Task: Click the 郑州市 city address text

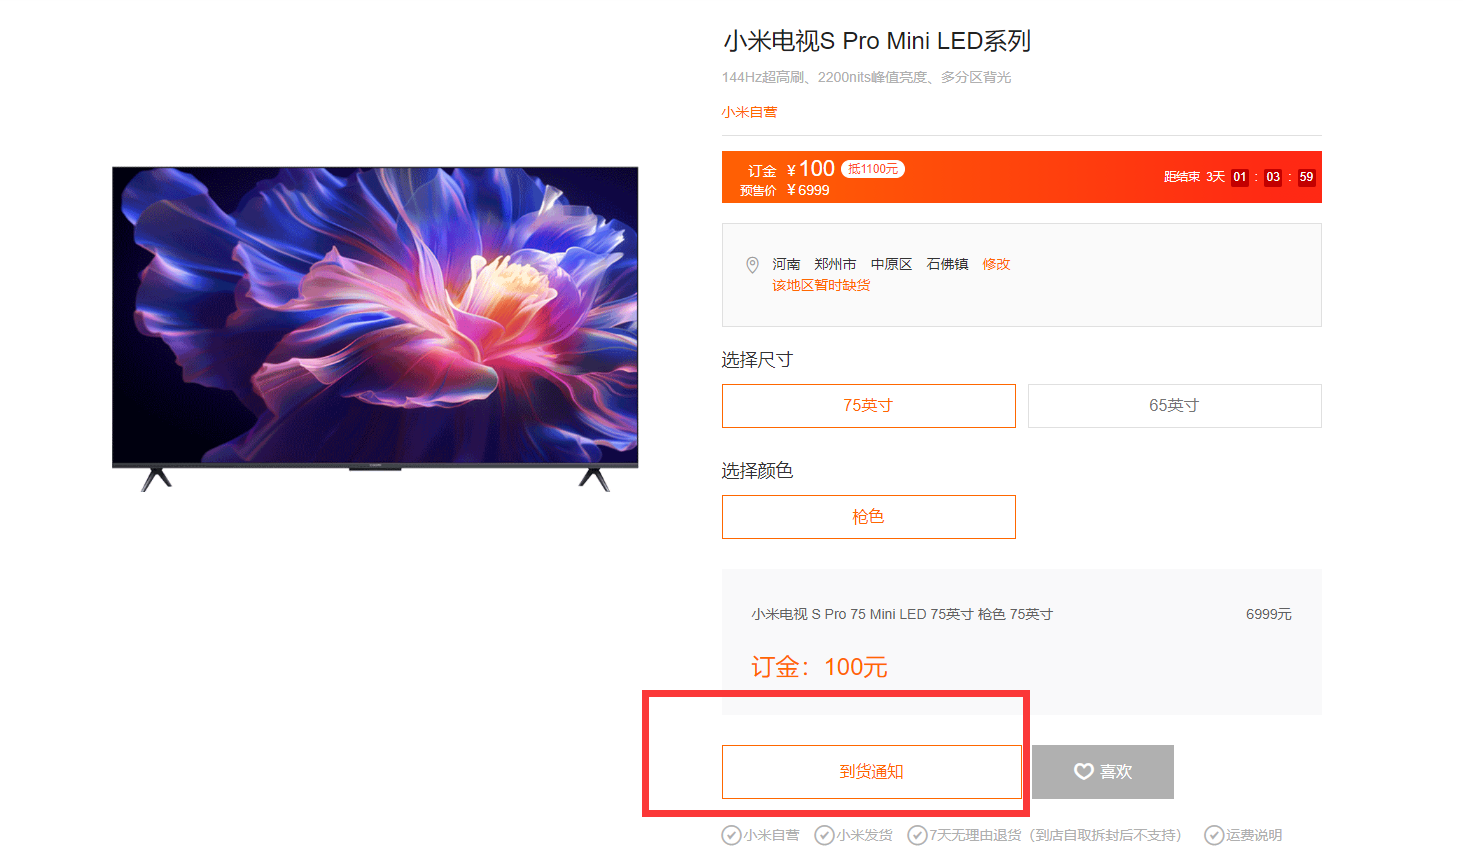Action: [835, 264]
